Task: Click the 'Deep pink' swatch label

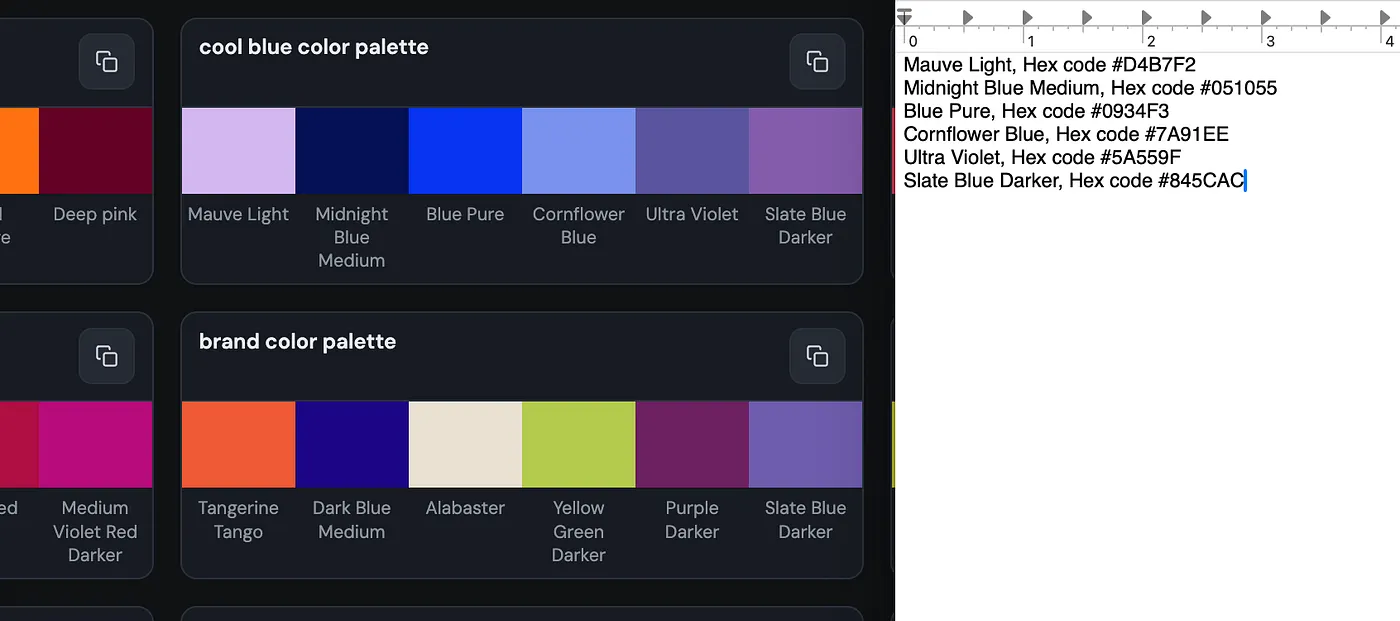Action: tap(95, 214)
